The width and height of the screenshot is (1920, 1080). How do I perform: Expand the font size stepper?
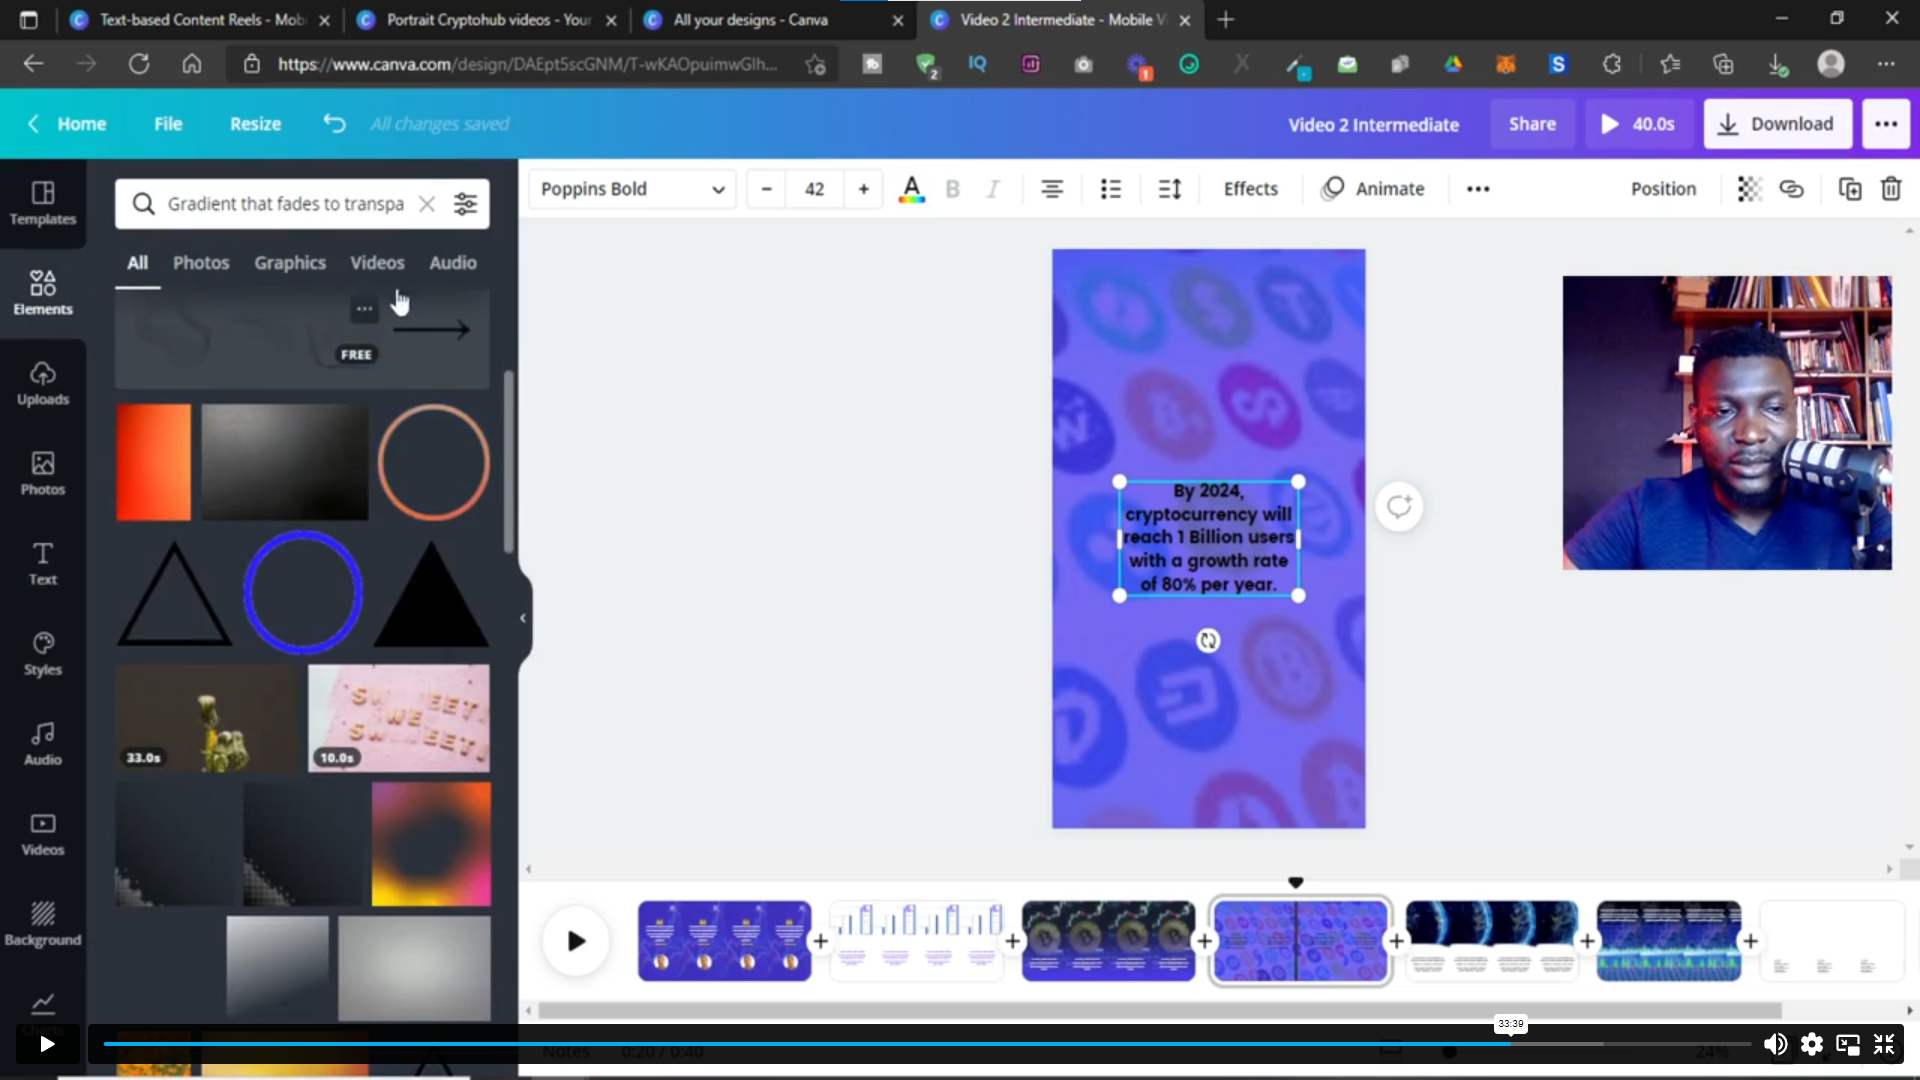pyautogui.click(x=864, y=189)
